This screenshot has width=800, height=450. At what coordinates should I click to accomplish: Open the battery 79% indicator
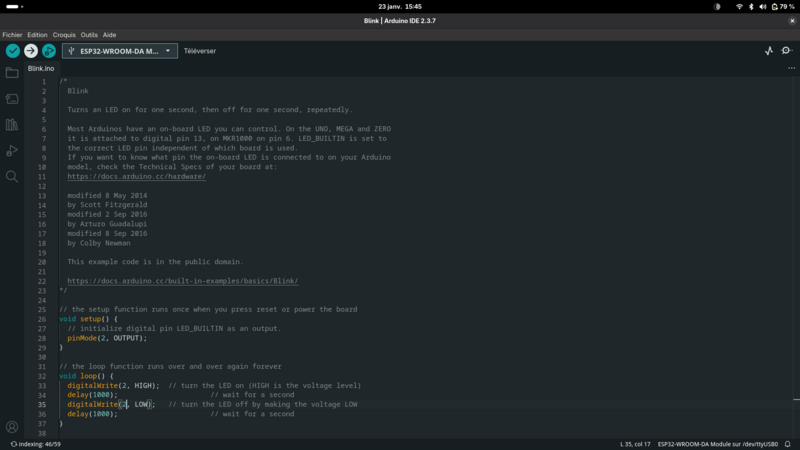tap(783, 7)
